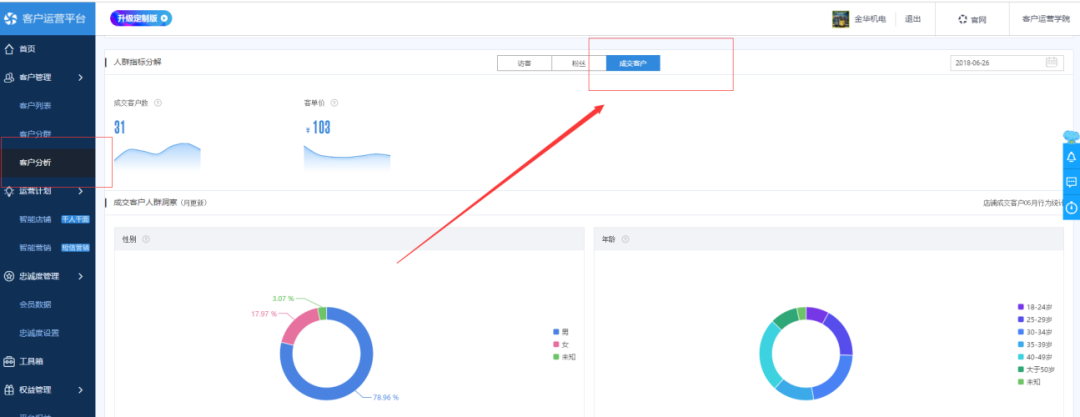Click the 金华机电 shop avatar

pyautogui.click(x=841, y=19)
